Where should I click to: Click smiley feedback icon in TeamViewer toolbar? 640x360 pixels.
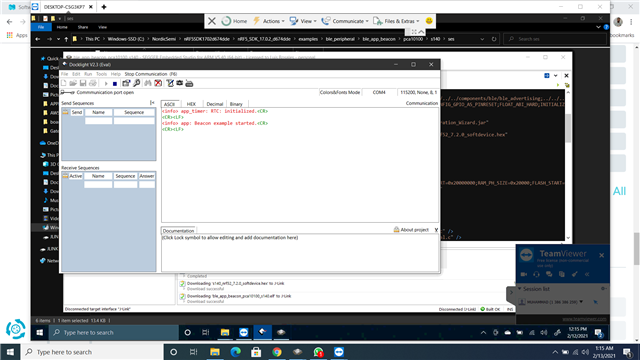click(x=429, y=21)
